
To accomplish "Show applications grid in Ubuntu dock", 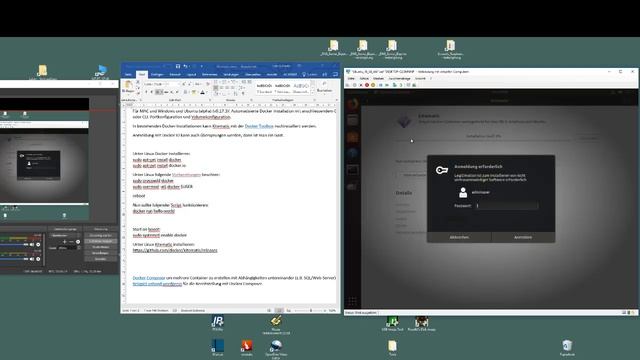I will coord(352,301).
